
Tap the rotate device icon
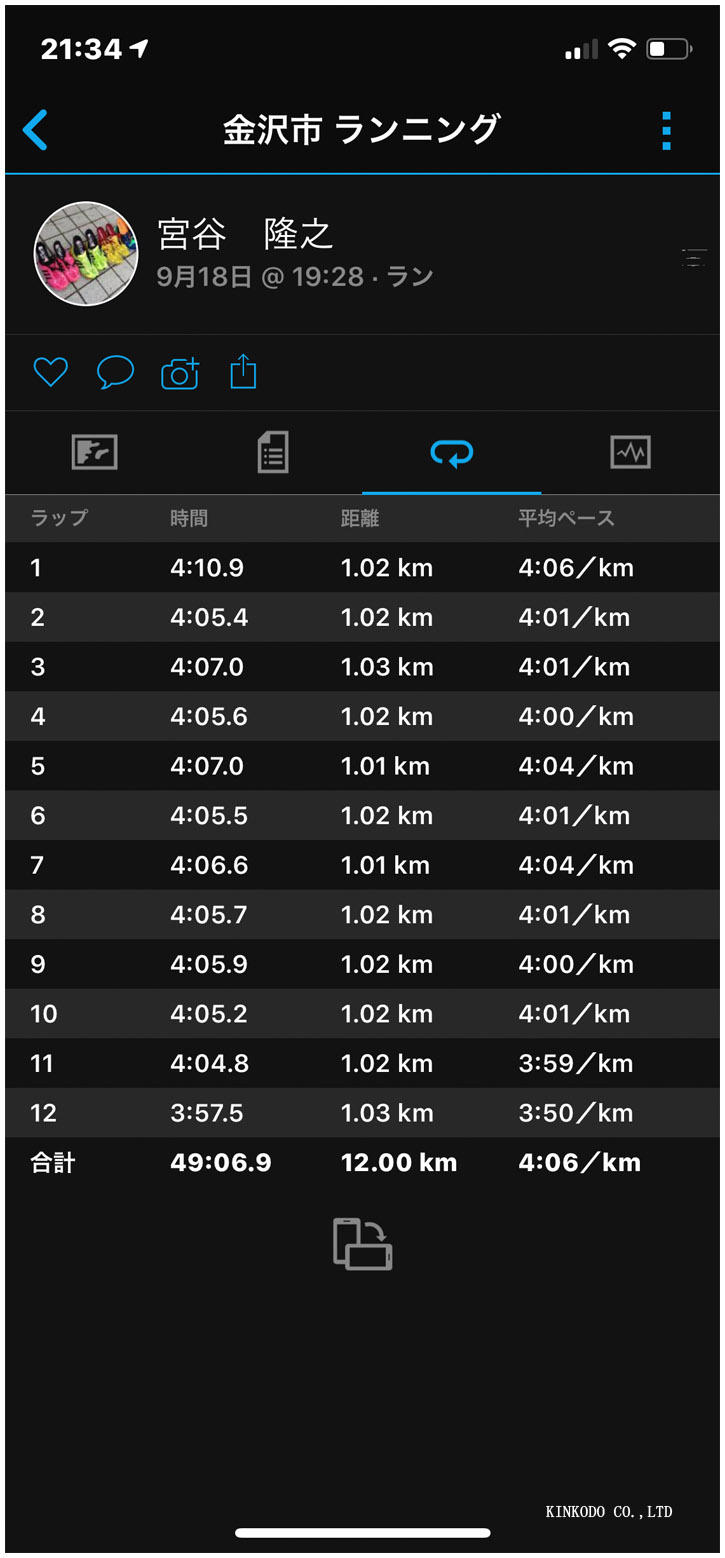click(362, 1244)
